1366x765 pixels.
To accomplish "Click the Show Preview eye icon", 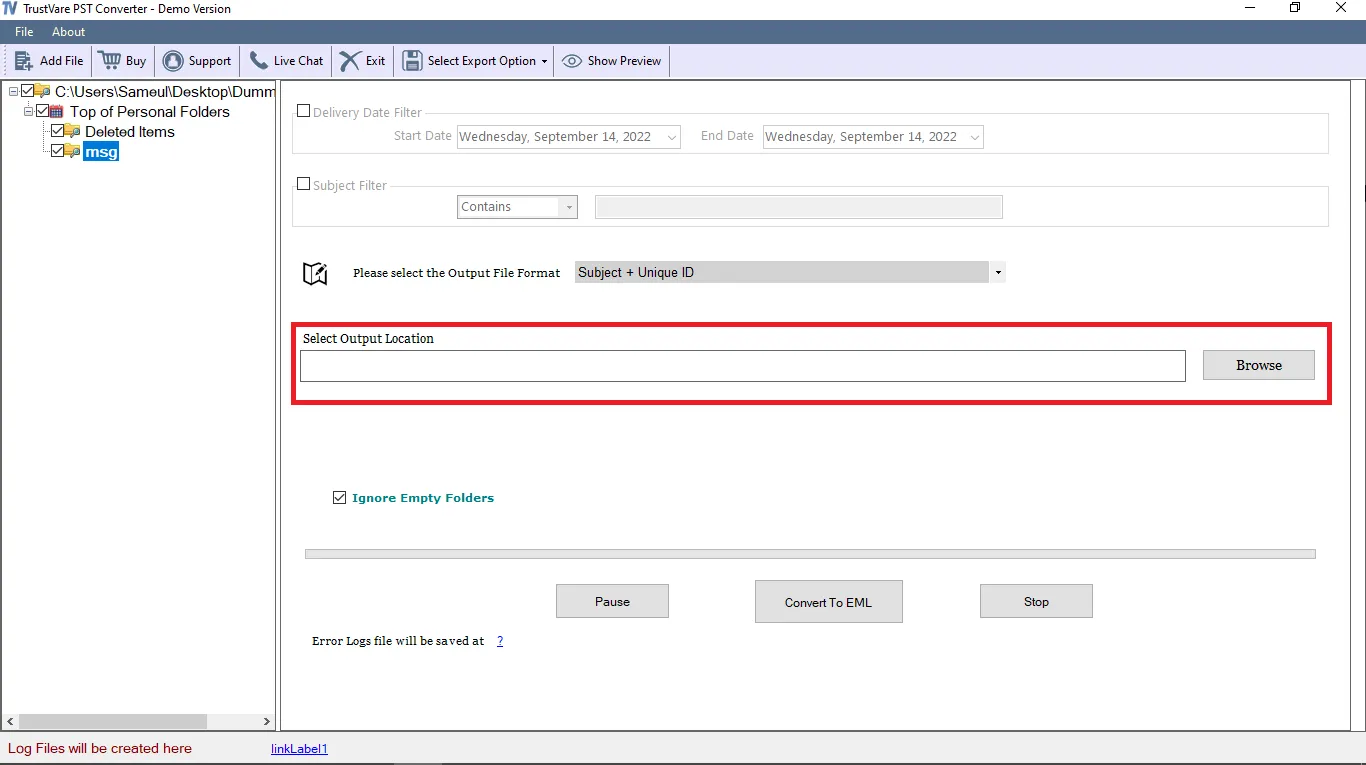I will point(571,61).
